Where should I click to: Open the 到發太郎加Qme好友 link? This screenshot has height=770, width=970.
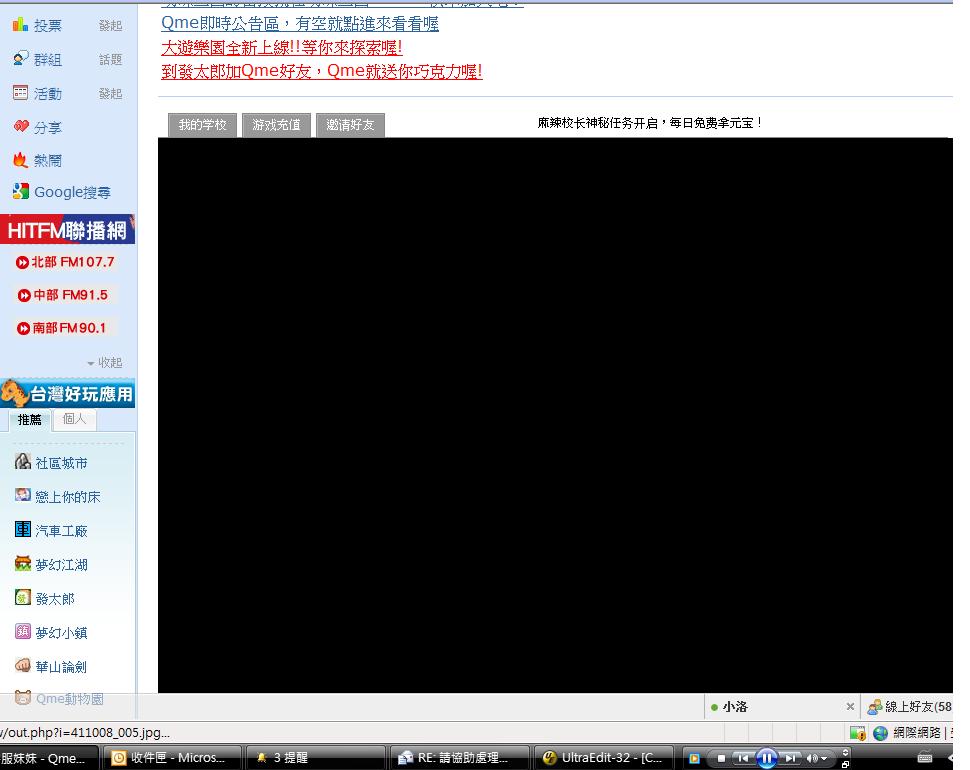point(322,71)
